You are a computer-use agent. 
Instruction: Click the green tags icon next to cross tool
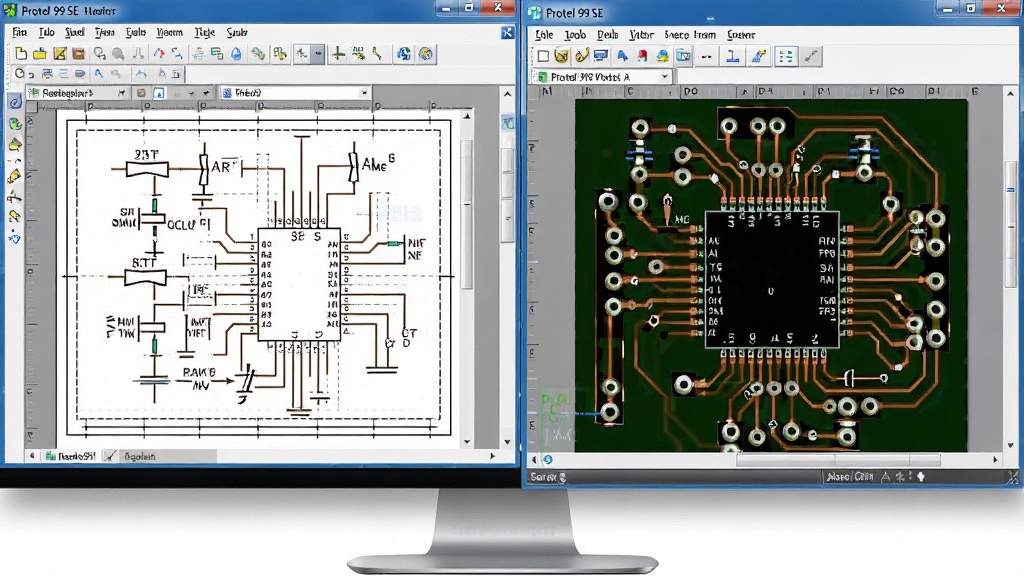pos(358,54)
